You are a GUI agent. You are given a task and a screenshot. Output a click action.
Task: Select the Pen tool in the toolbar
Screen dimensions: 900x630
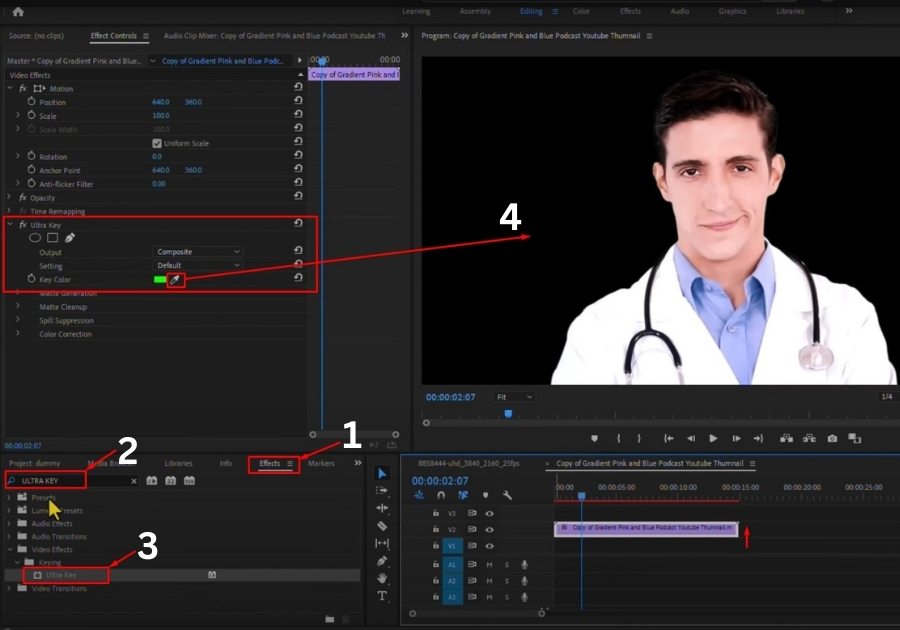382,561
